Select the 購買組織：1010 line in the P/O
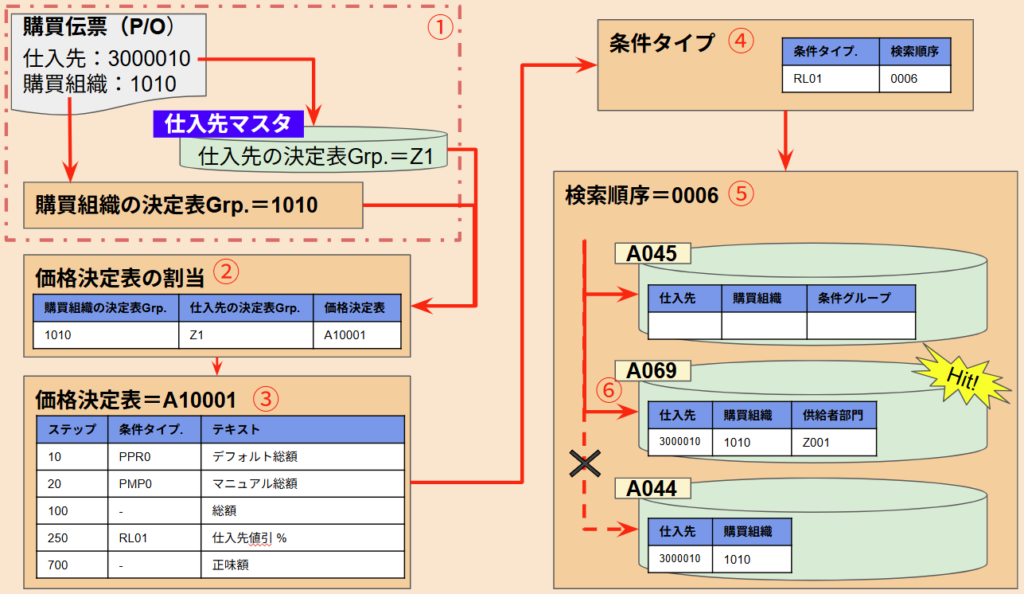The width and height of the screenshot is (1024, 594). 100,84
